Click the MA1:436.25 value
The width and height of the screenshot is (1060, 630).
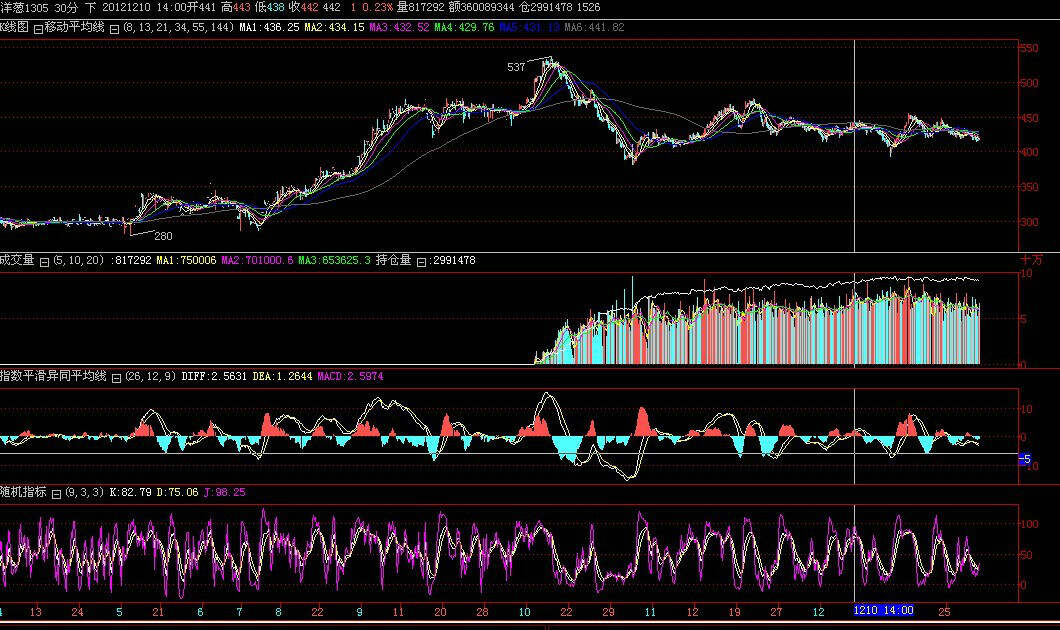tap(269, 28)
